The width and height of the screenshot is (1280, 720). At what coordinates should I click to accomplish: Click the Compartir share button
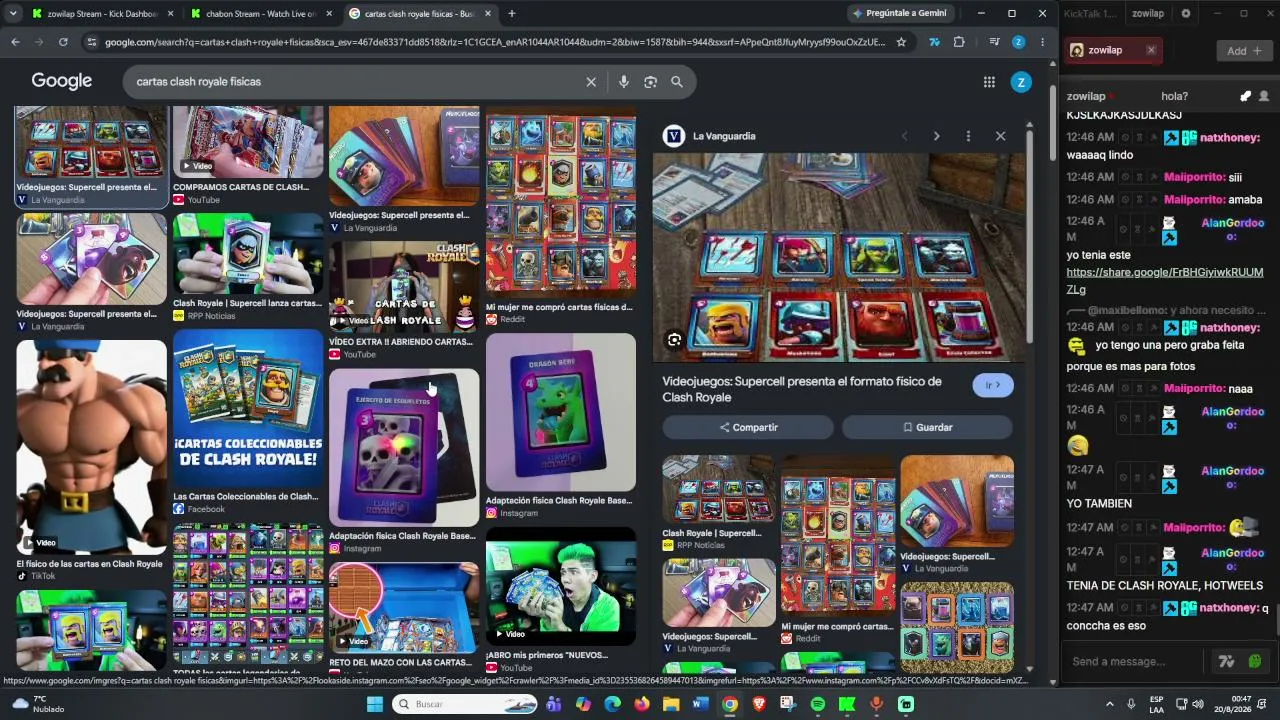(x=748, y=427)
